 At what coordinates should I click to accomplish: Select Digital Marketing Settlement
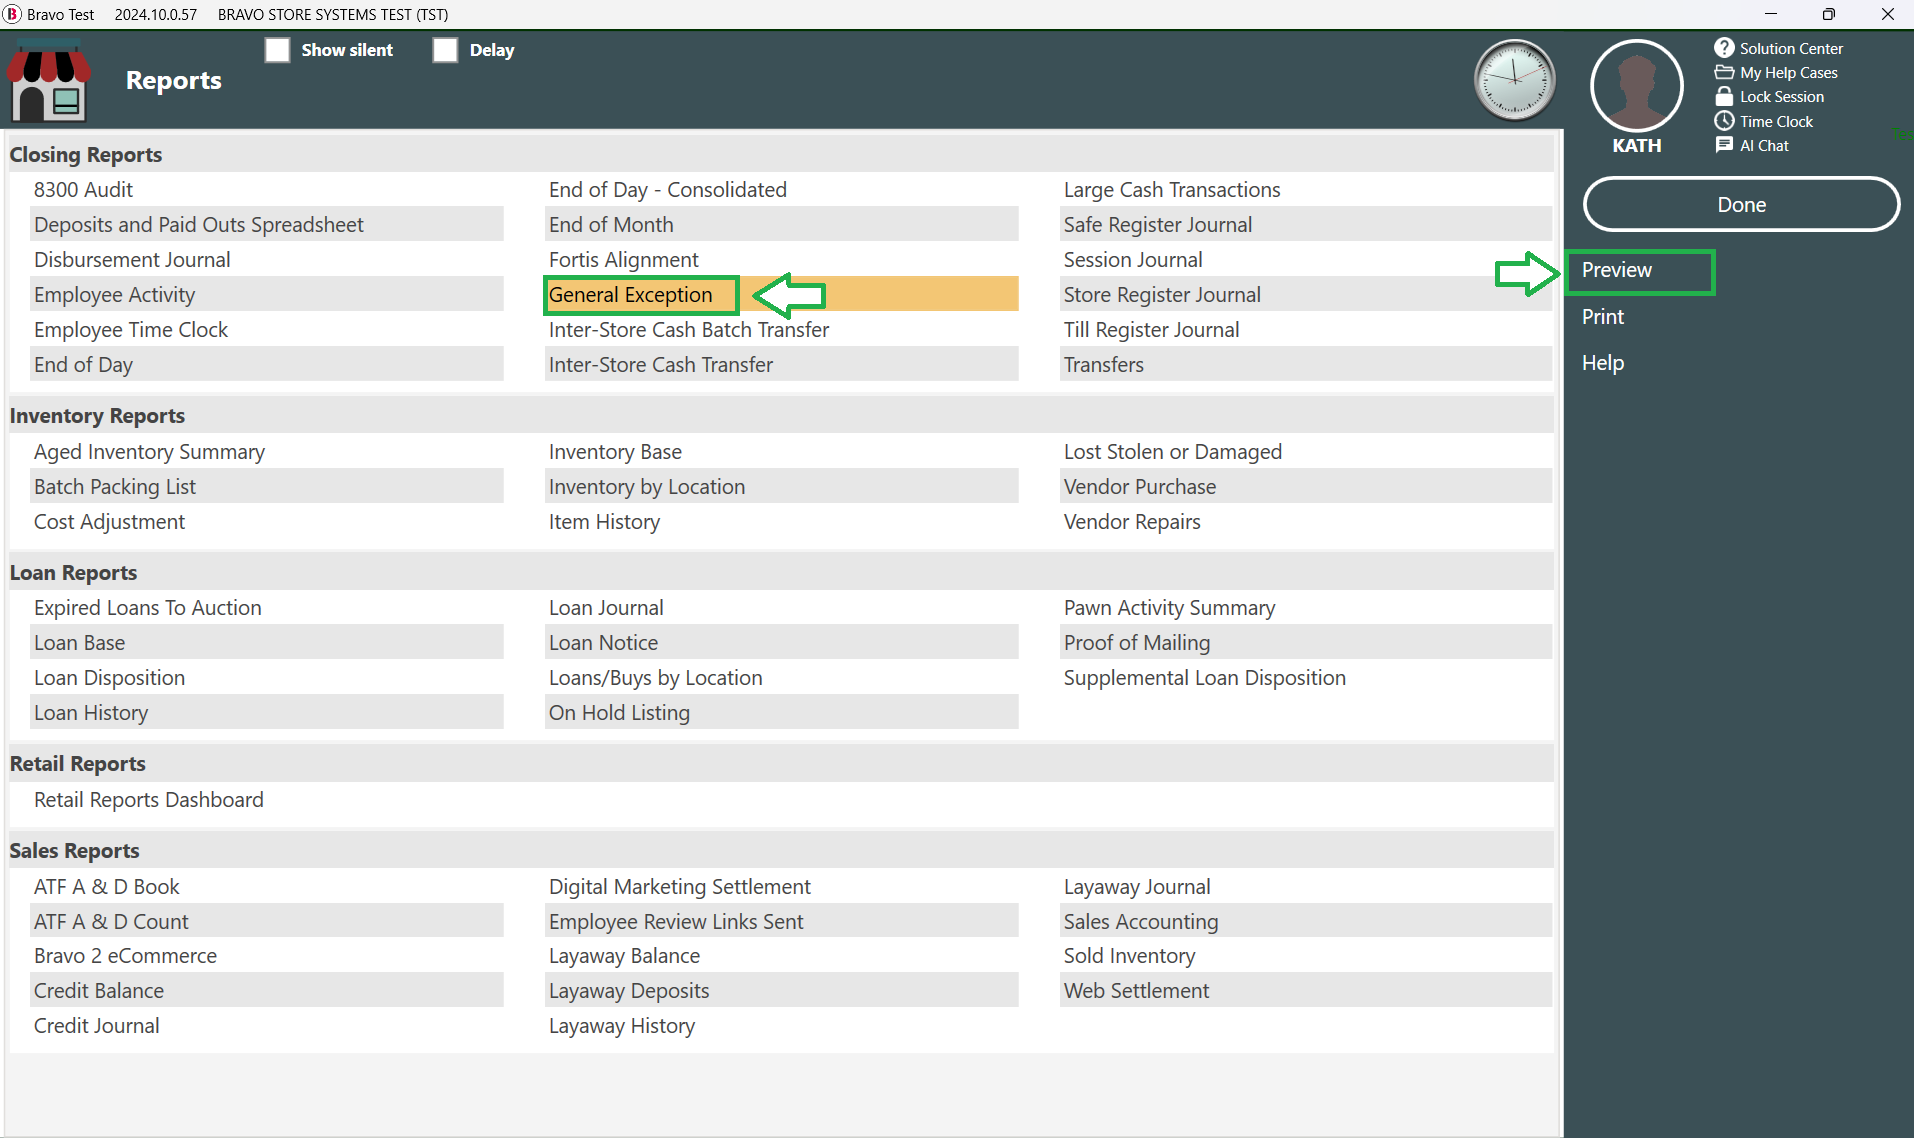pyautogui.click(x=781, y=886)
